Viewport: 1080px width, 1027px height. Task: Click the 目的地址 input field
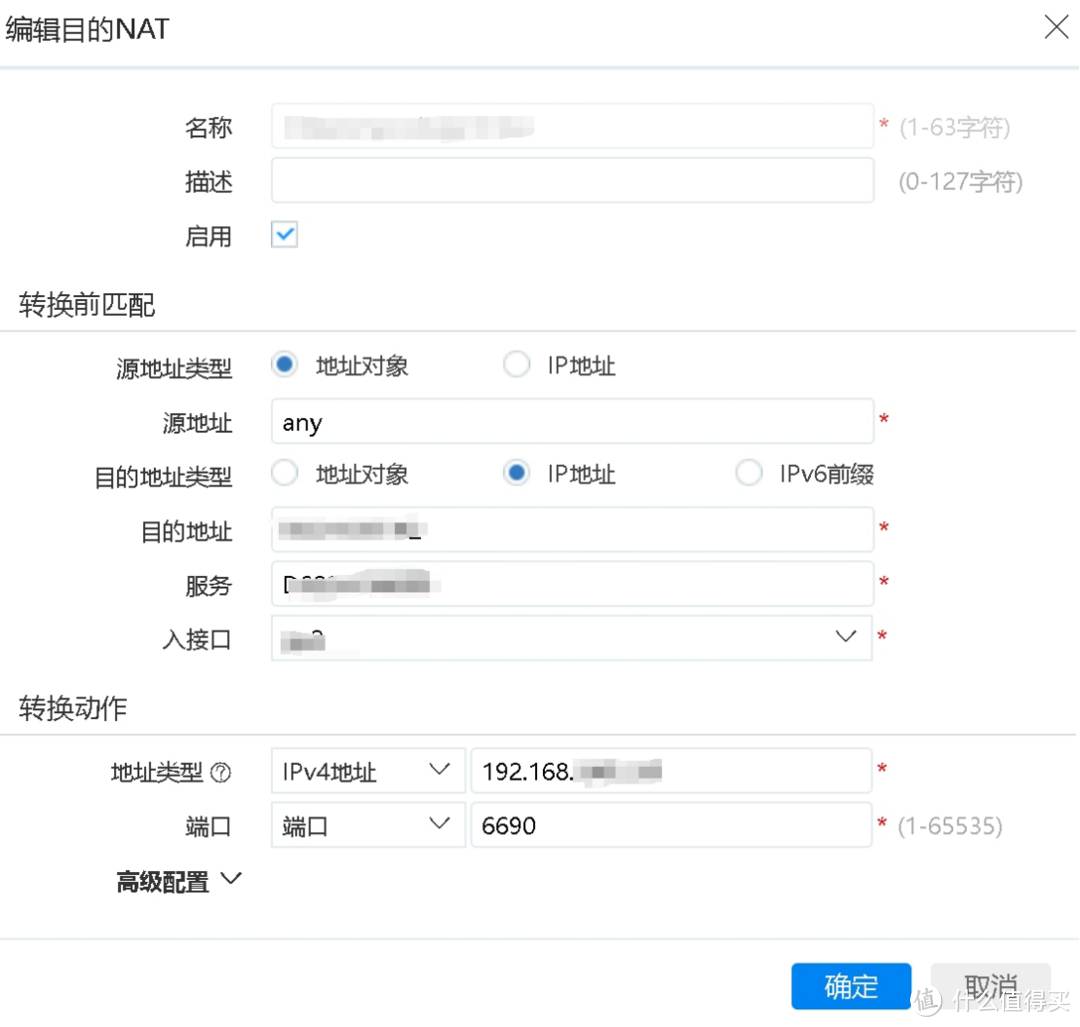pyautogui.click(x=572, y=529)
